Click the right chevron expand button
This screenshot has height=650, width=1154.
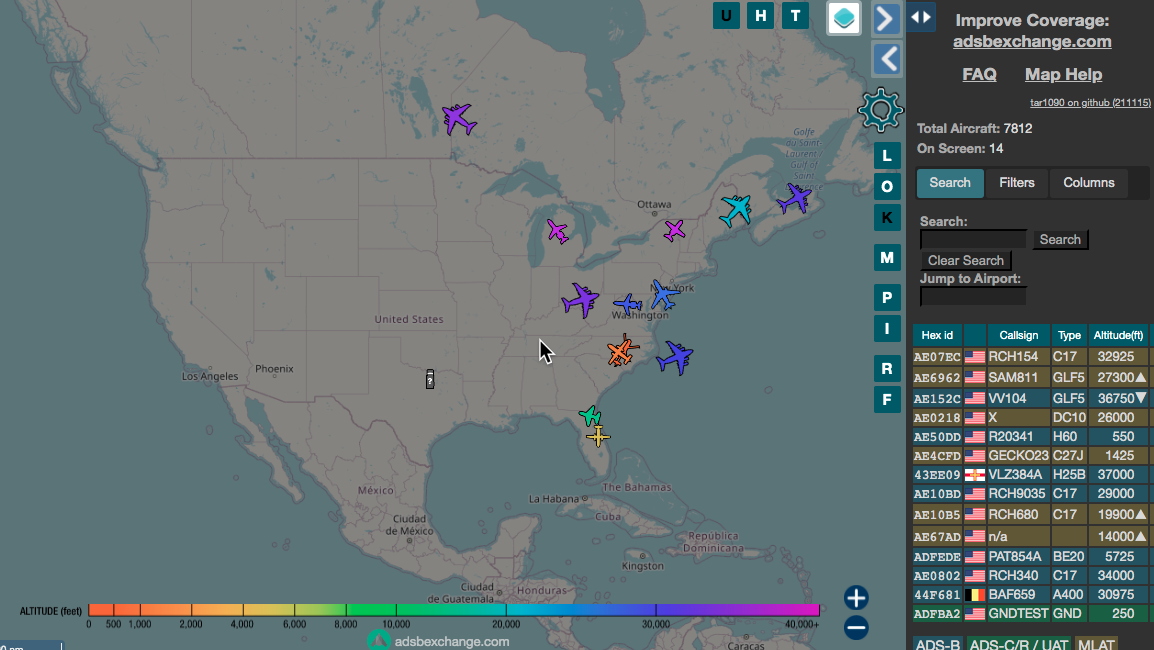(x=887, y=18)
